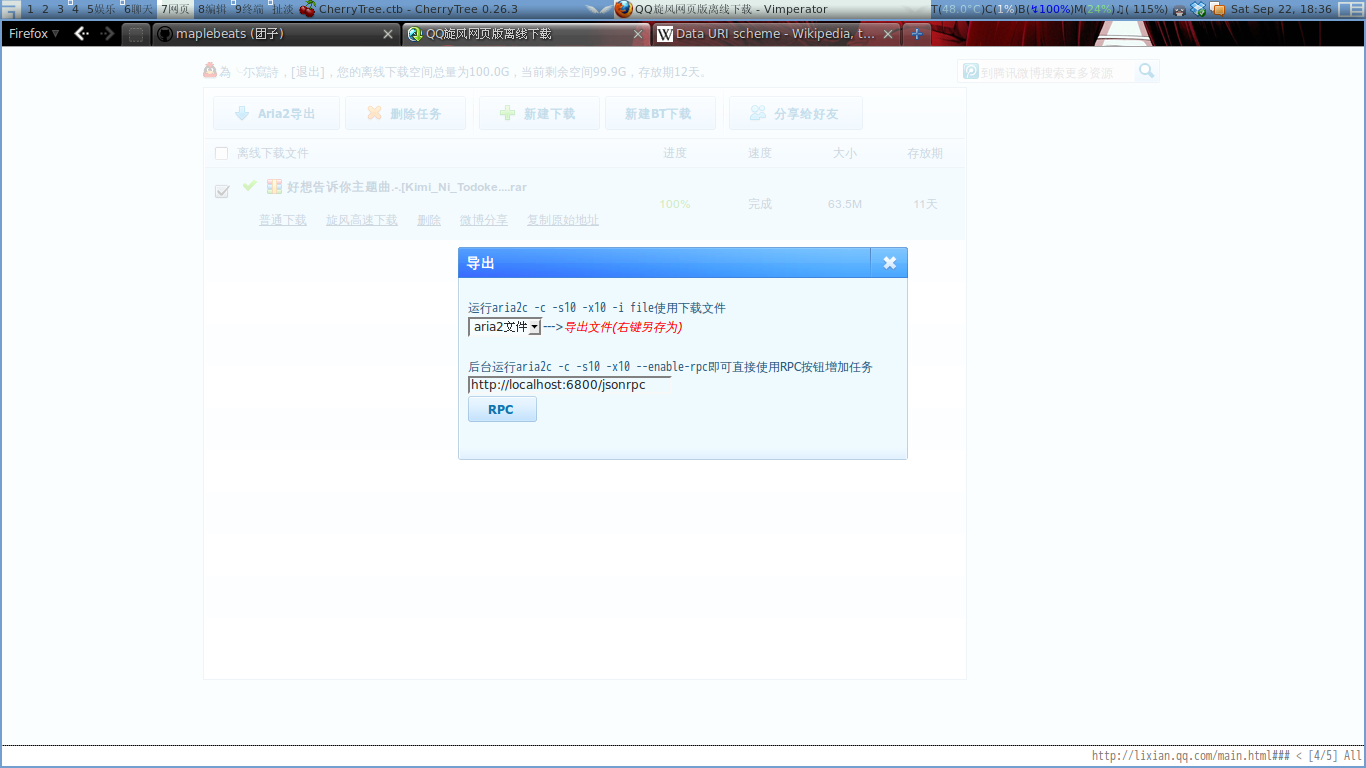Click the Wikipedia favicon on the Data URI tab
The height and width of the screenshot is (768, 1366).
click(665, 34)
